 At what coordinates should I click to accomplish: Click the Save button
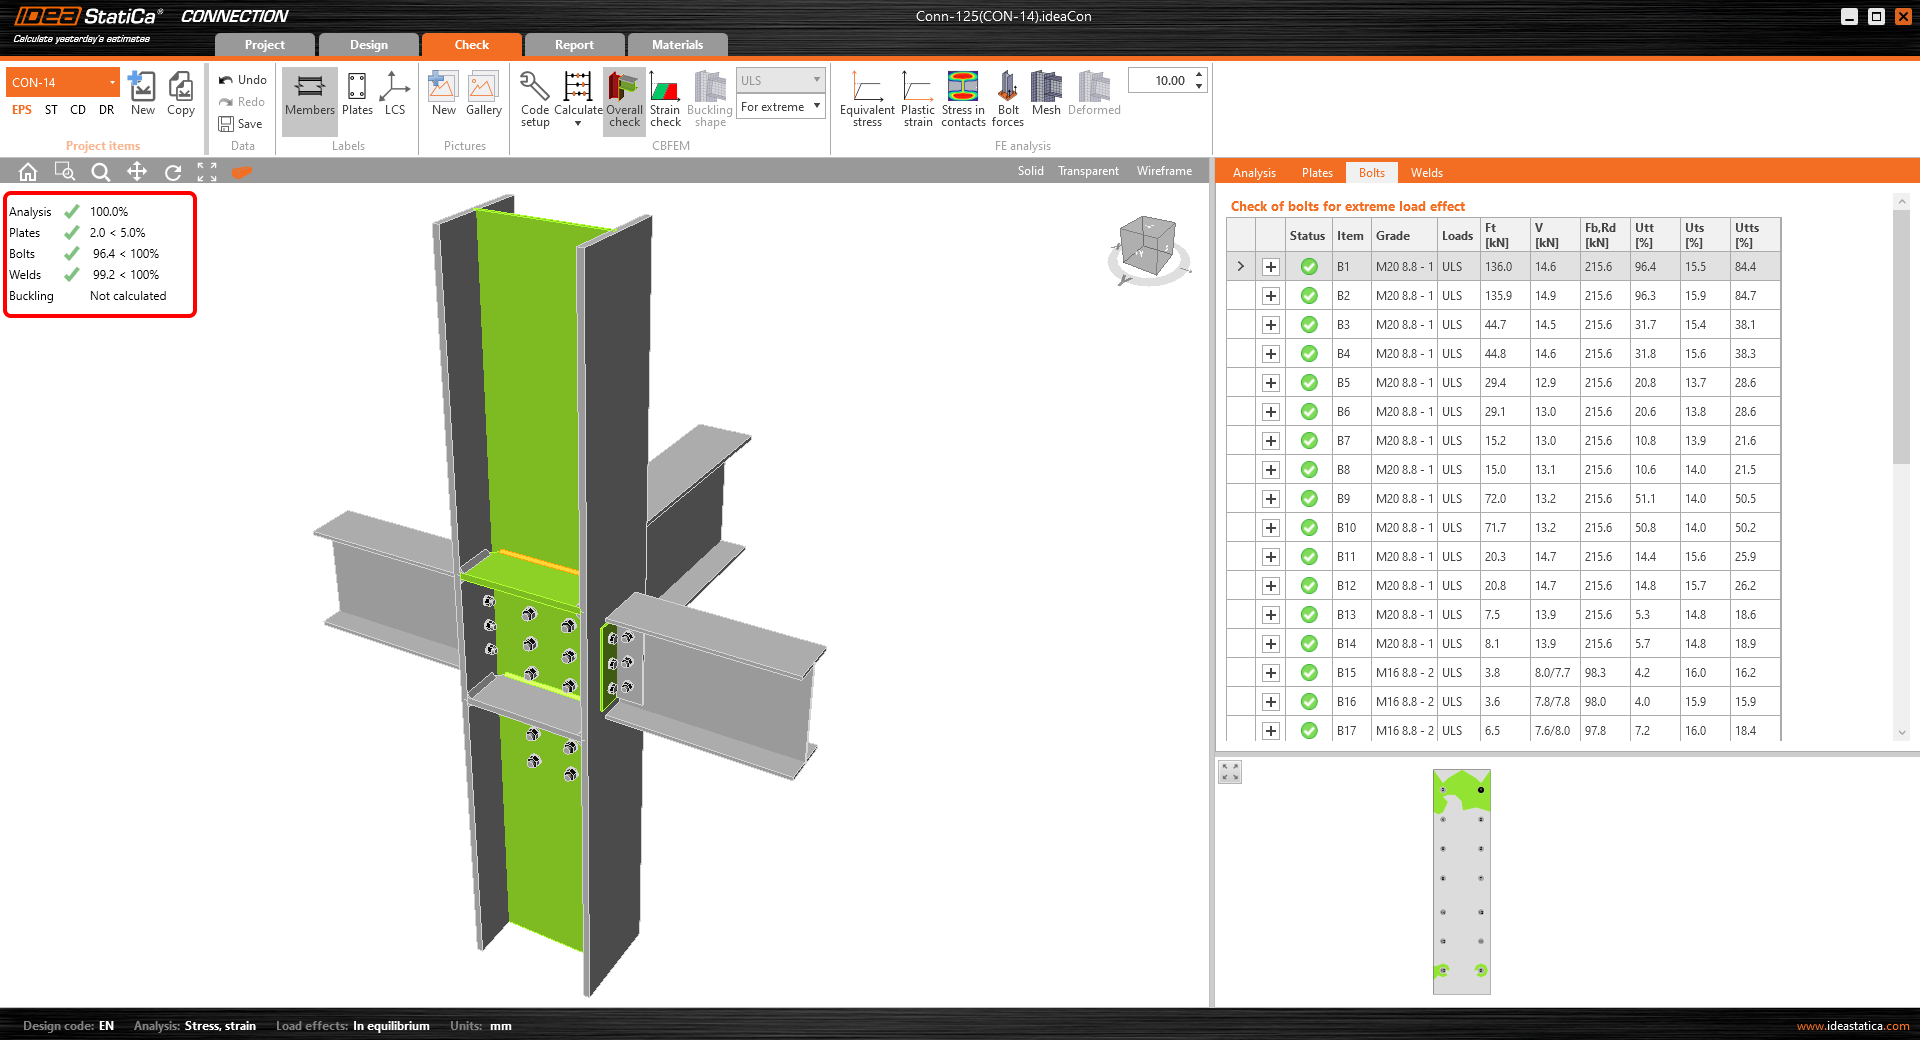[241, 124]
